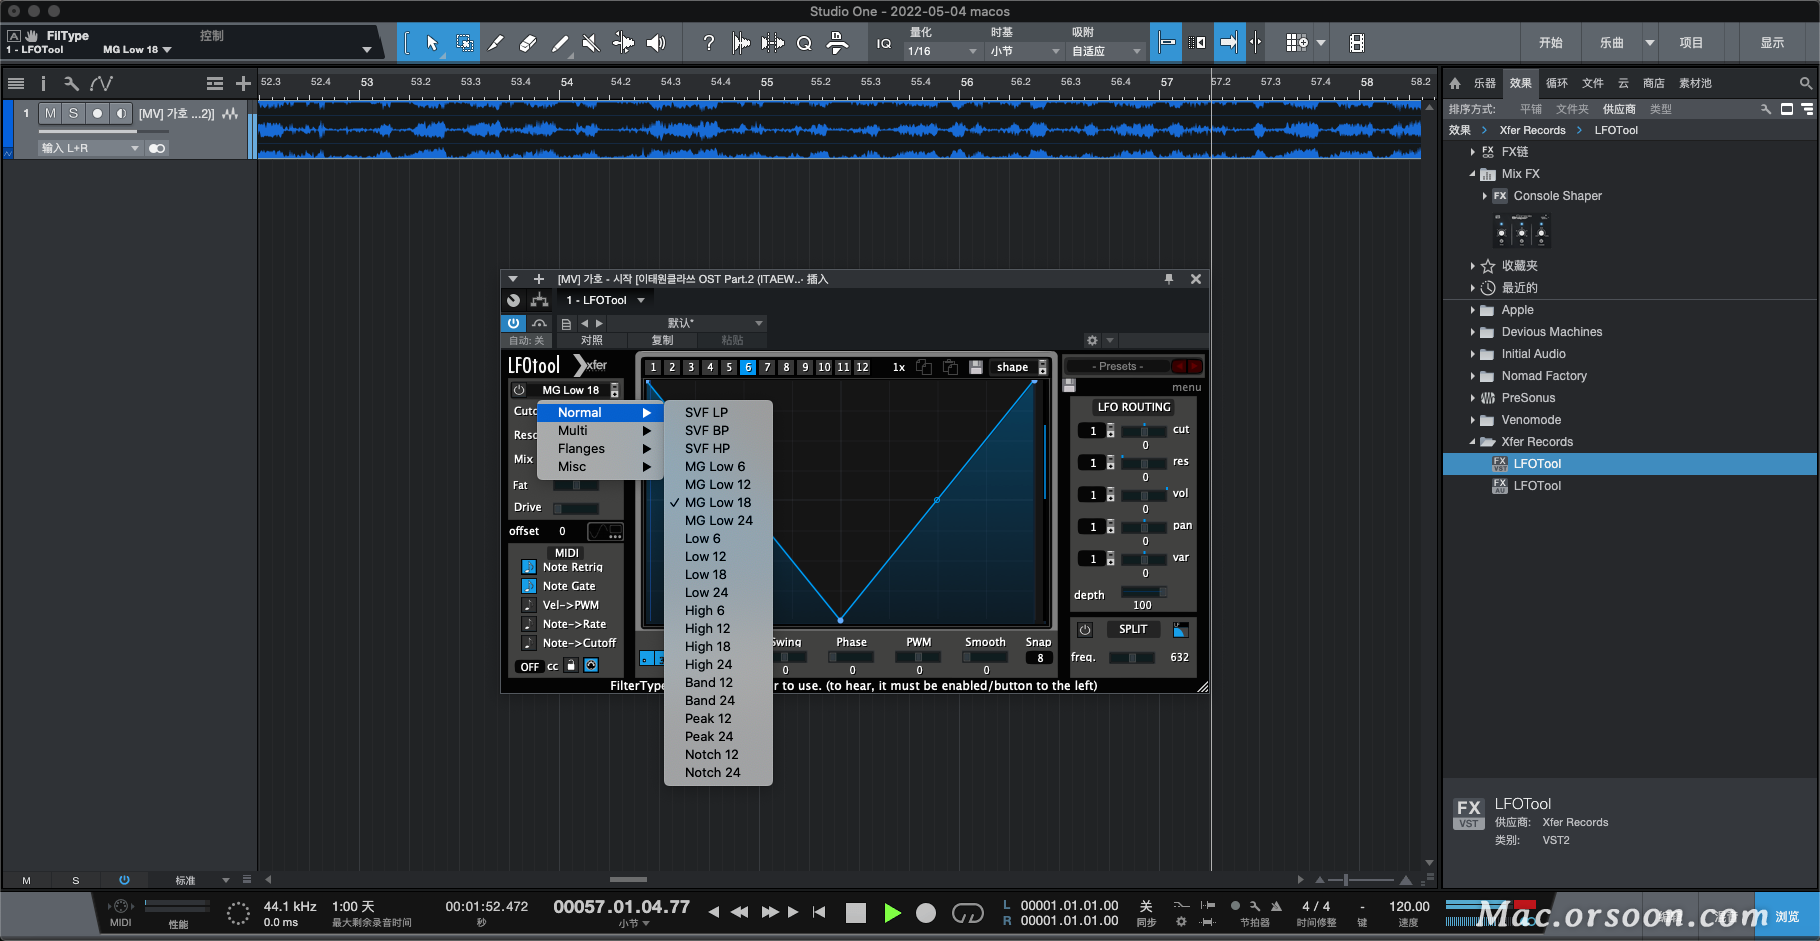Select Notch 24 from the filter menu
Image resolution: width=1820 pixels, height=941 pixels.
point(714,772)
